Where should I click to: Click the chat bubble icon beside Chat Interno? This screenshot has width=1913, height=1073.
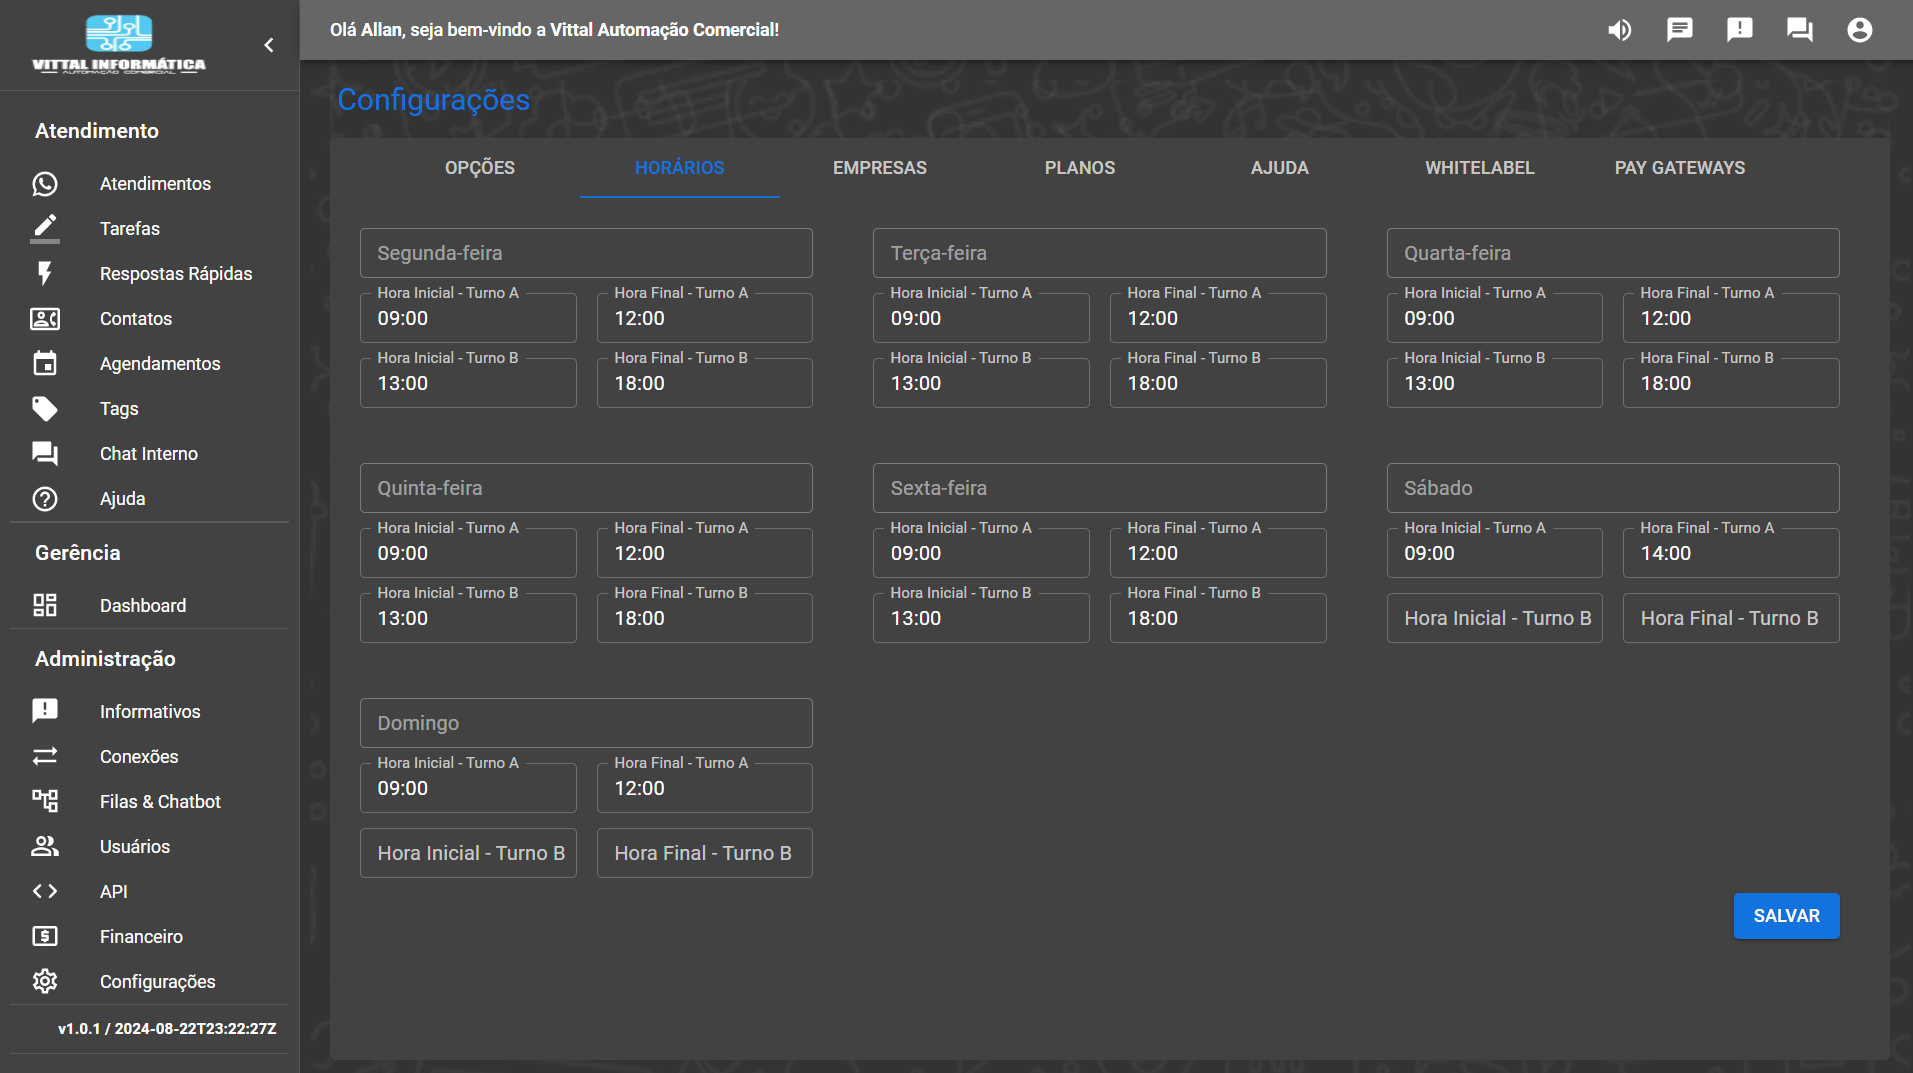tap(45, 454)
